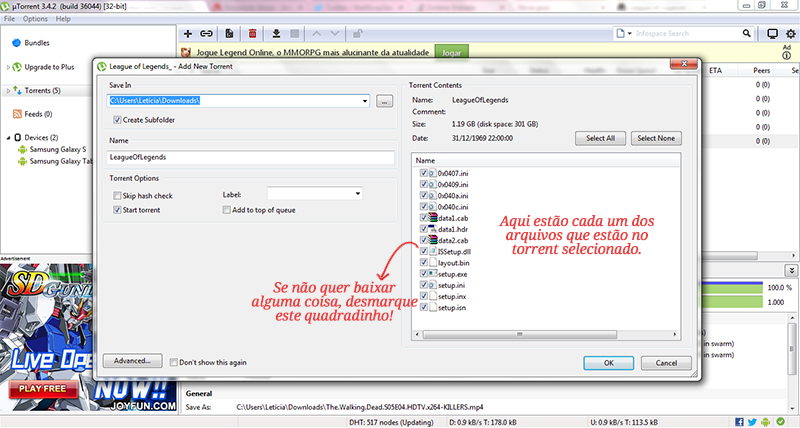The image size is (800, 428).
Task: Click the red Remove torrent trash icon
Action: pyautogui.click(x=253, y=34)
